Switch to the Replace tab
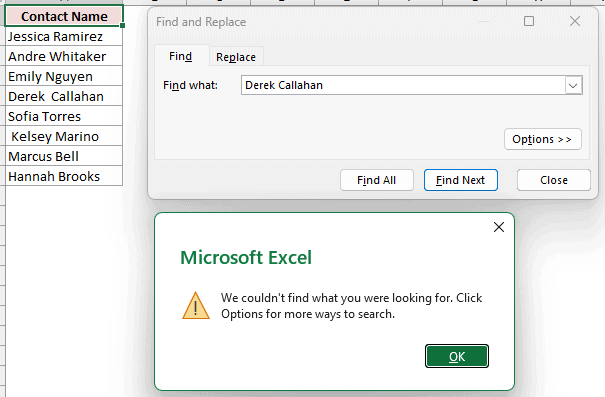Viewport: 605px width, 397px height. tap(236, 57)
